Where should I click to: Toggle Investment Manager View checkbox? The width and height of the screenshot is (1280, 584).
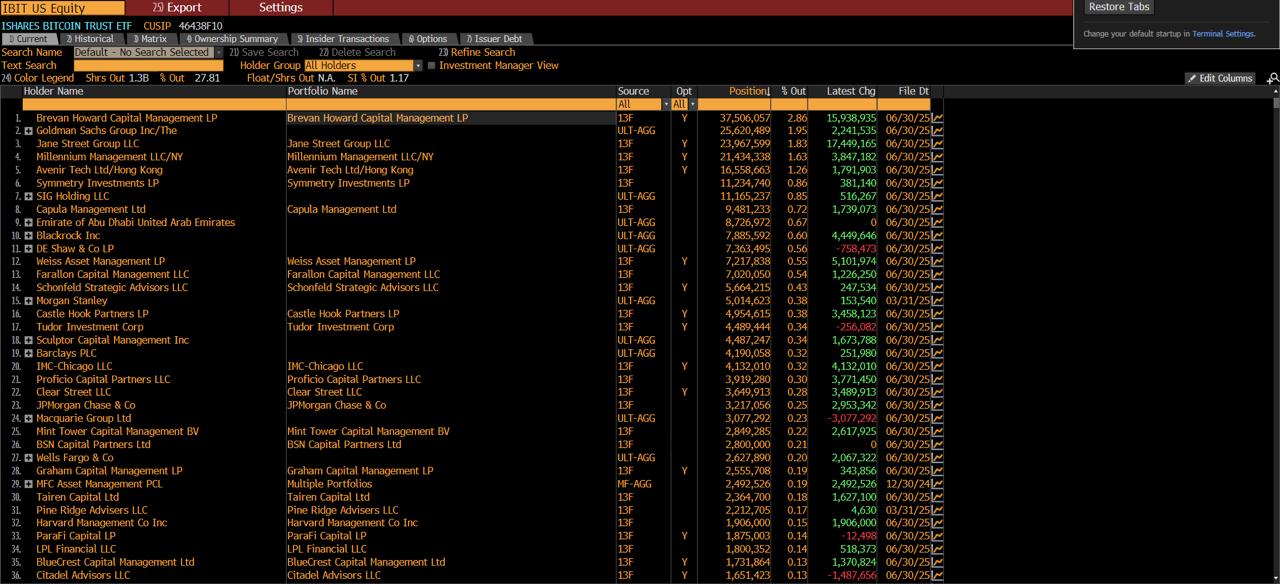[x=431, y=65]
